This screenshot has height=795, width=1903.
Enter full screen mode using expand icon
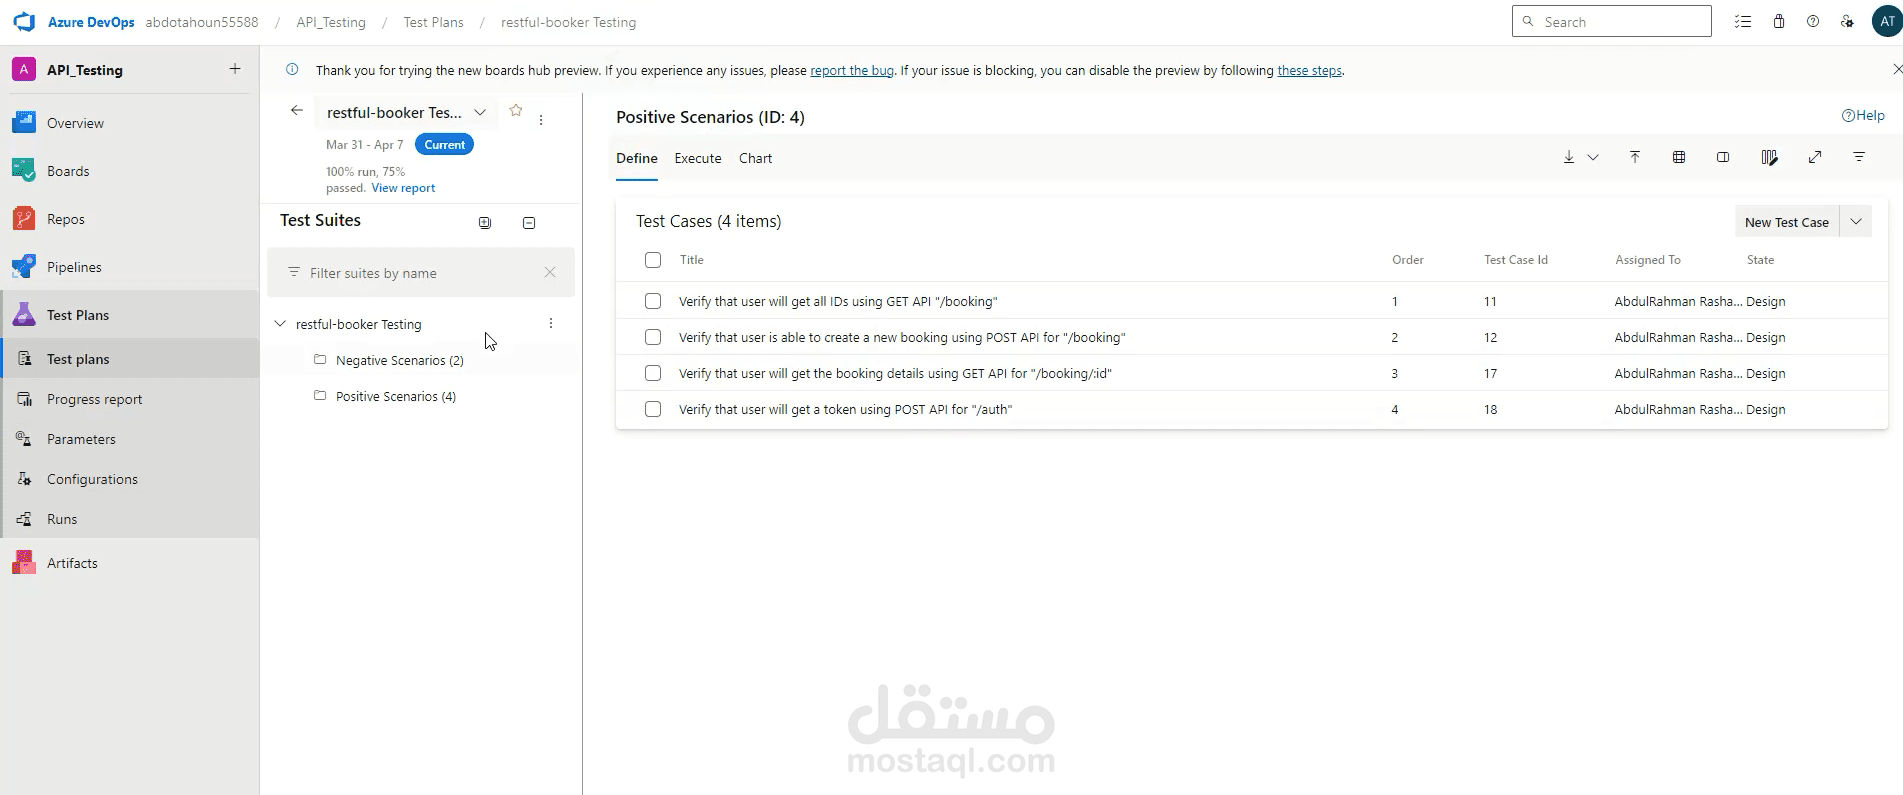1815,158
